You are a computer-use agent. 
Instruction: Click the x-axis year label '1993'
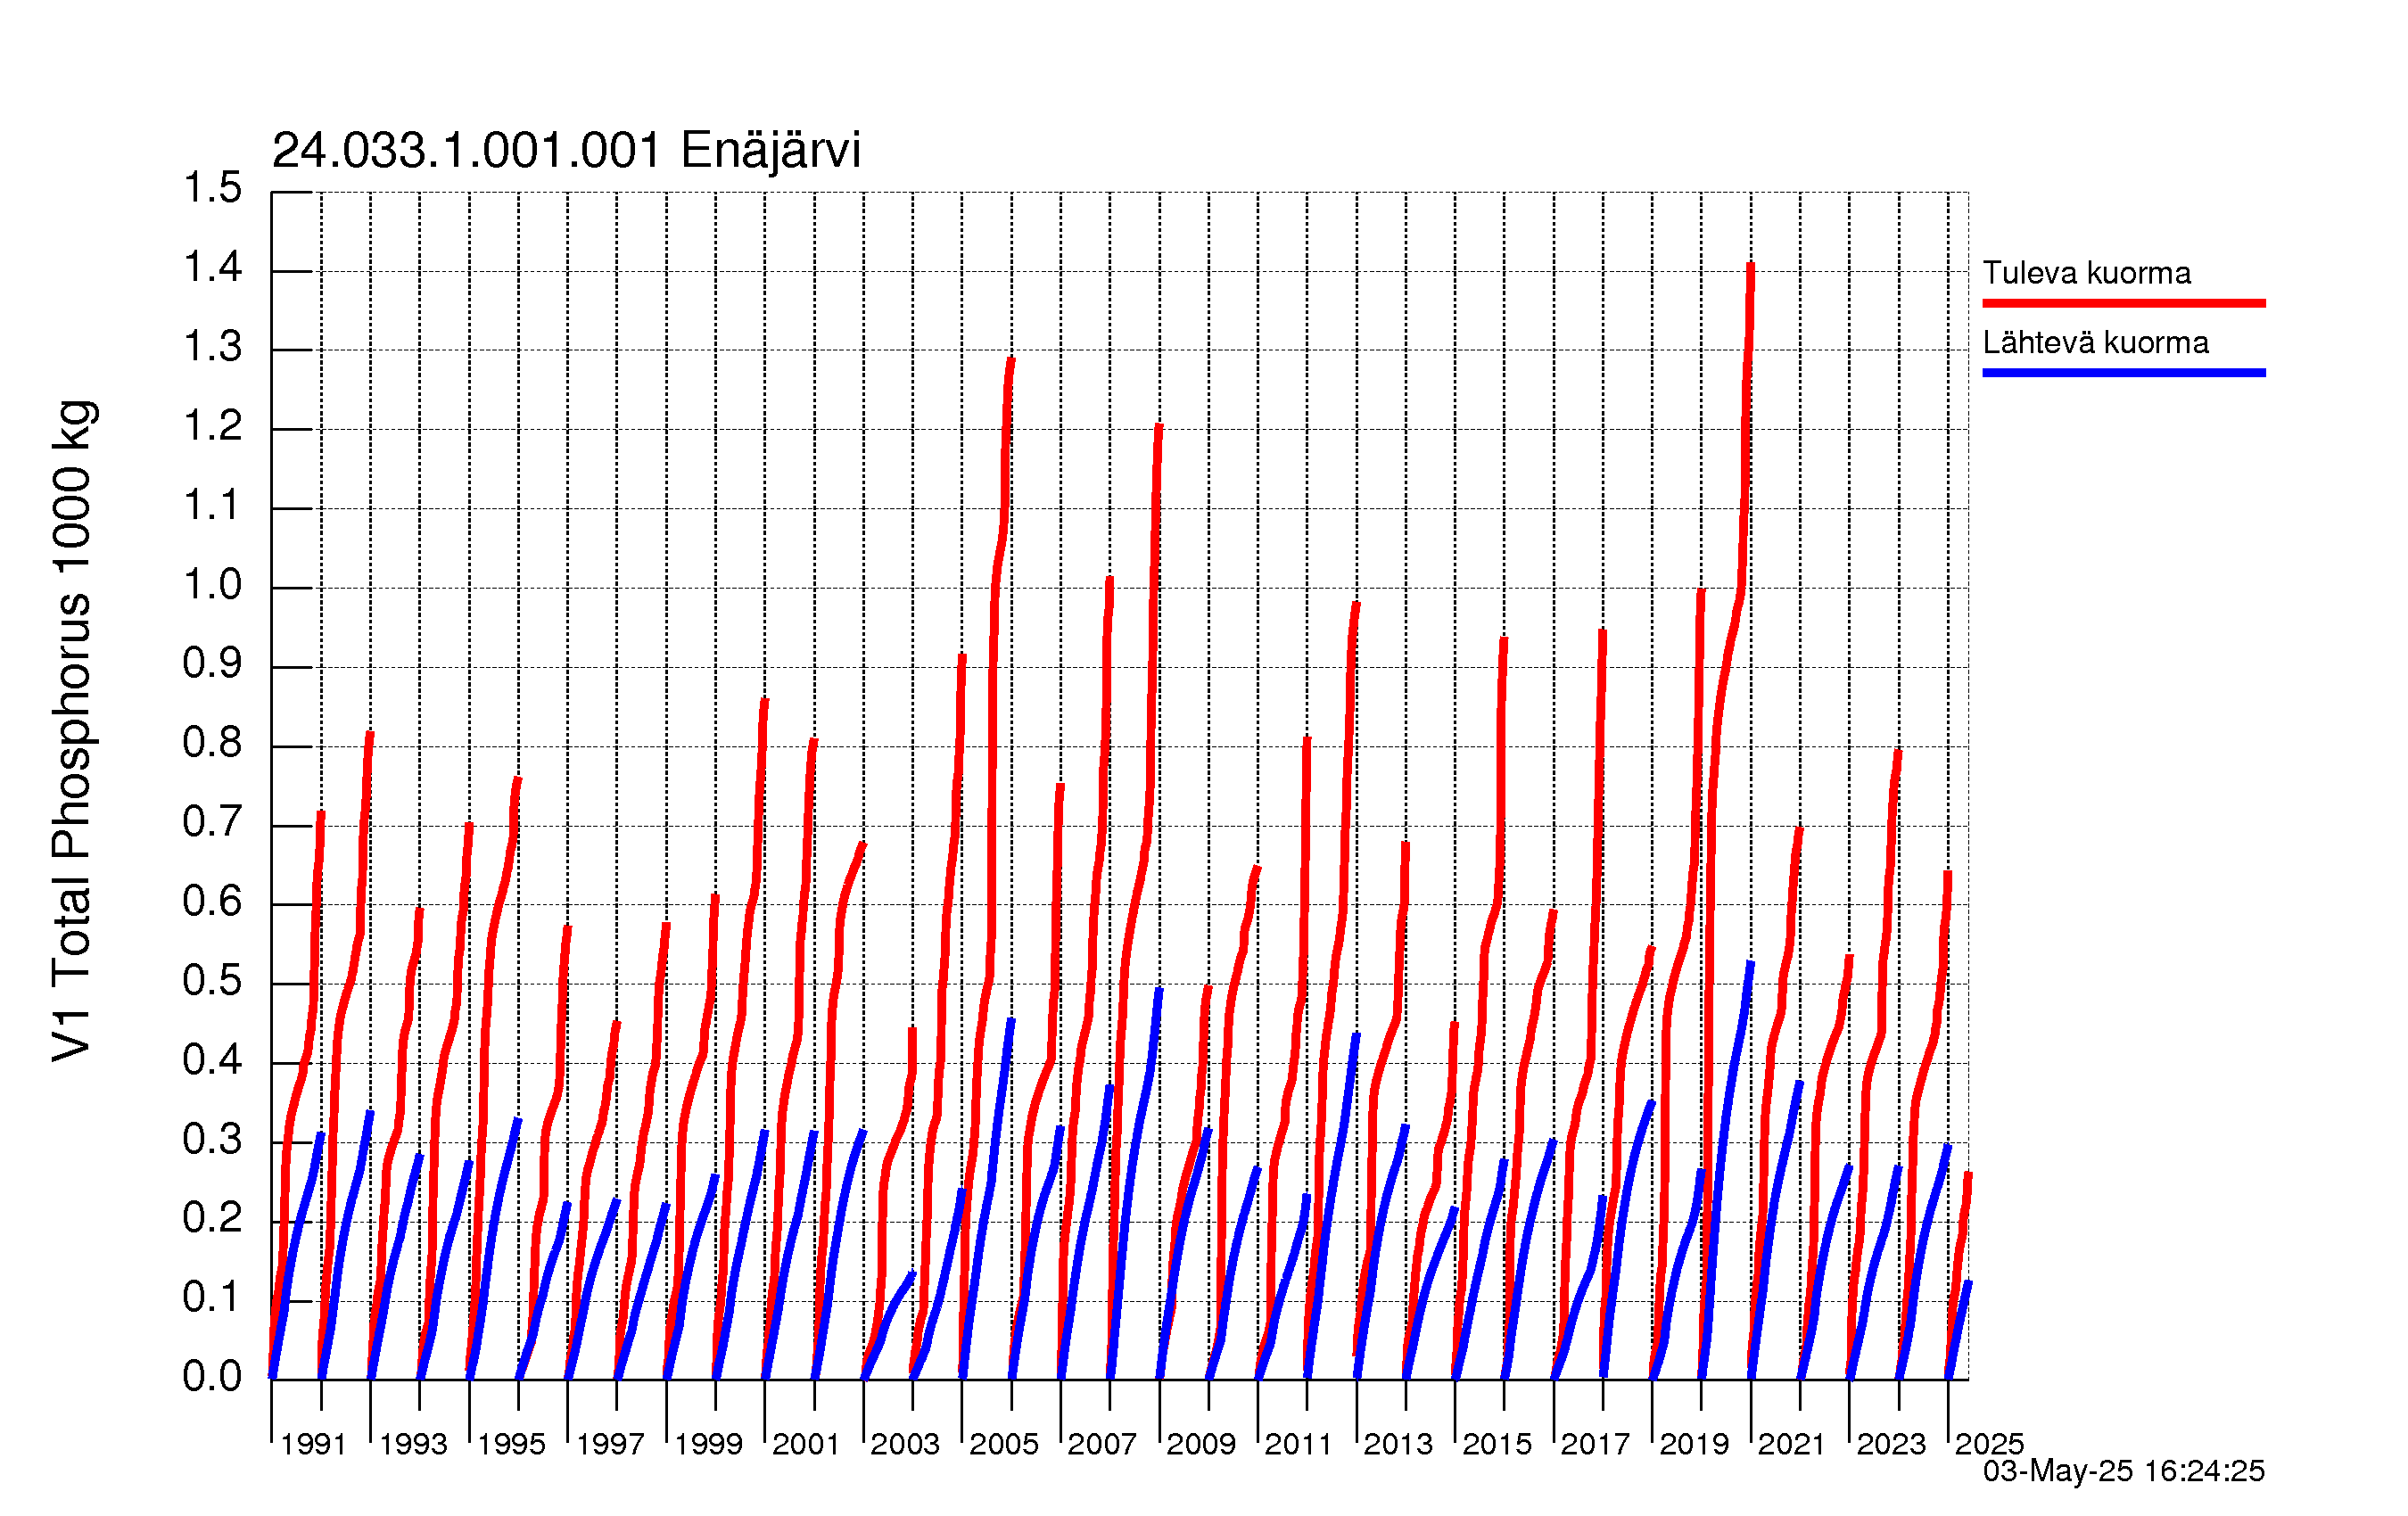click(412, 1444)
